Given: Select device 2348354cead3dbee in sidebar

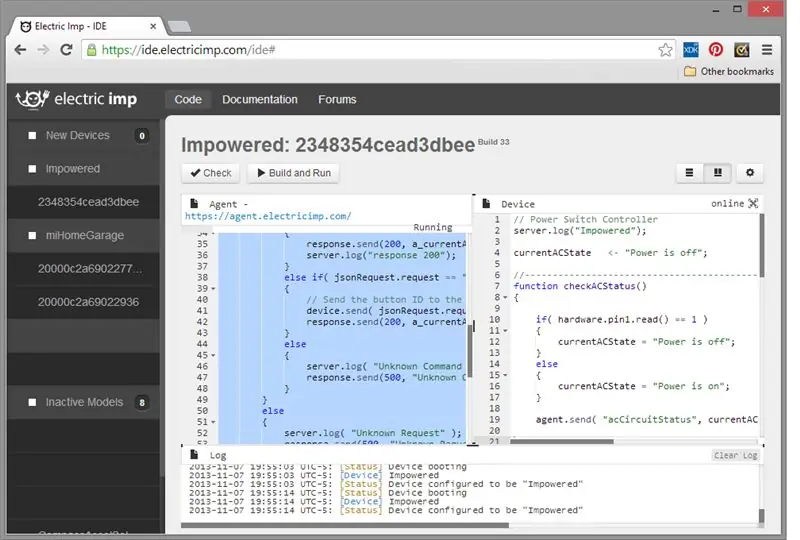Looking at the screenshot, I should pyautogui.click(x=88, y=202).
